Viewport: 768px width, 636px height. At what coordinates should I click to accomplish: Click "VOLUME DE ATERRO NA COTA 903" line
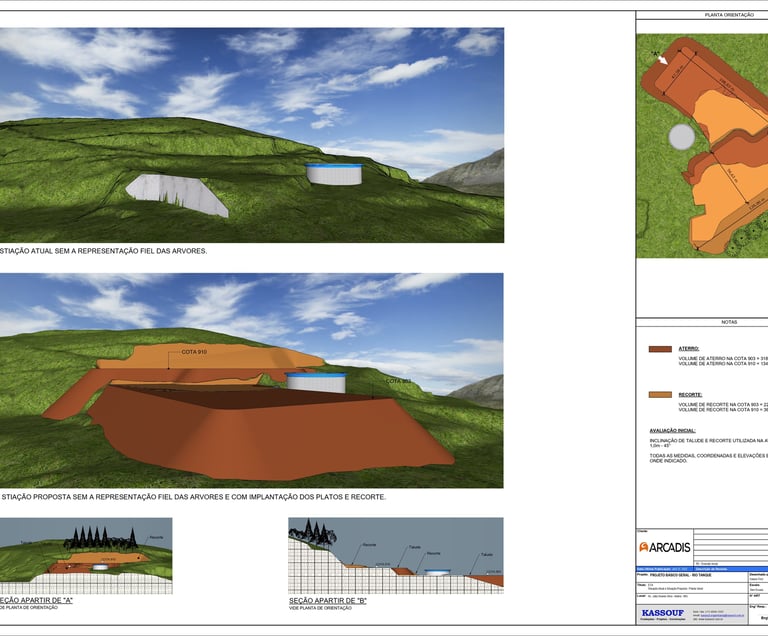click(723, 359)
